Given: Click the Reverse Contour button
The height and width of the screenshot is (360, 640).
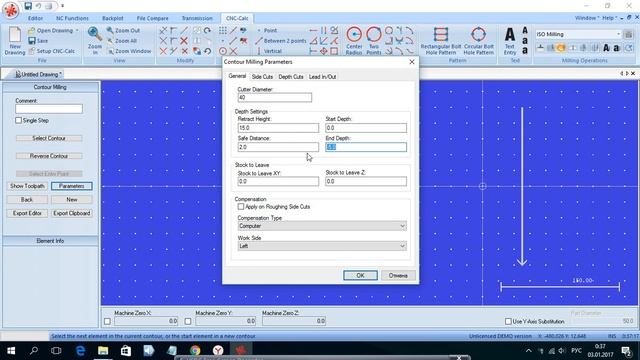Looking at the screenshot, I should pos(49,156).
